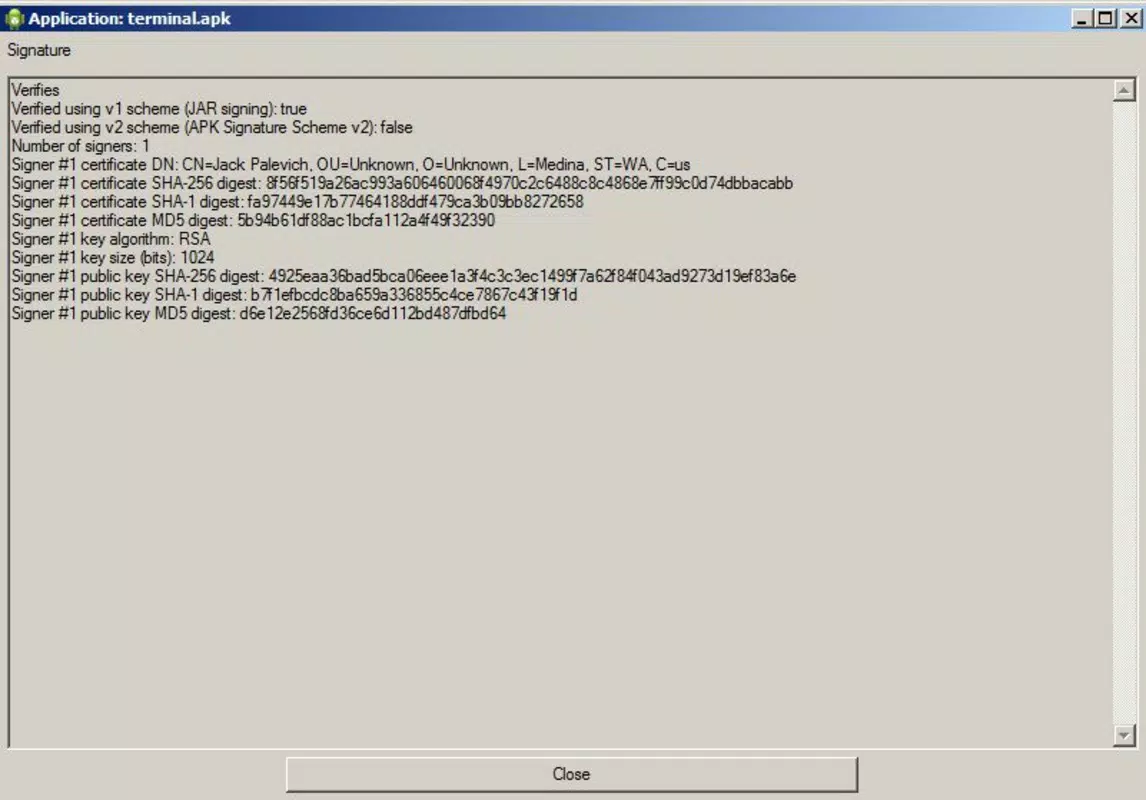
Task: Click certificate MD5 digest line
Action: (253, 220)
